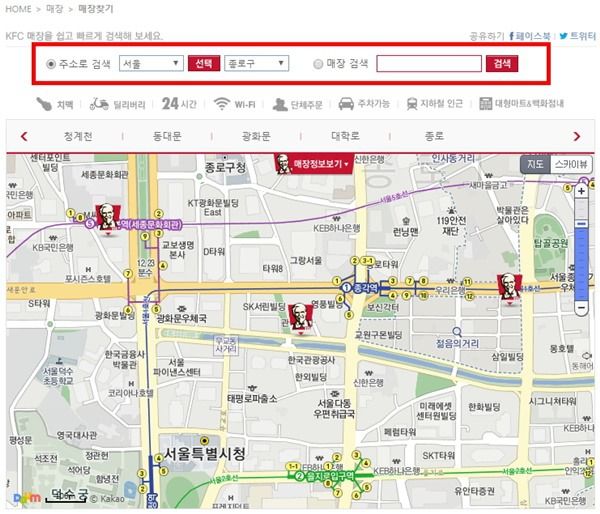The width and height of the screenshot is (600, 514).
Task: Select the 종로 area tab
Action: (434, 136)
